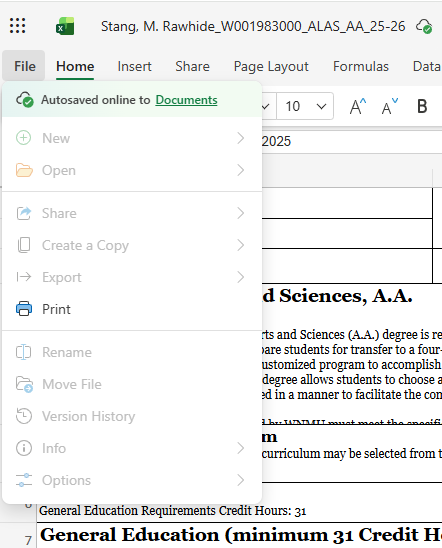Viewport: 442px width, 548px height.
Task: Select Print from the File menu
Action: 132,309
